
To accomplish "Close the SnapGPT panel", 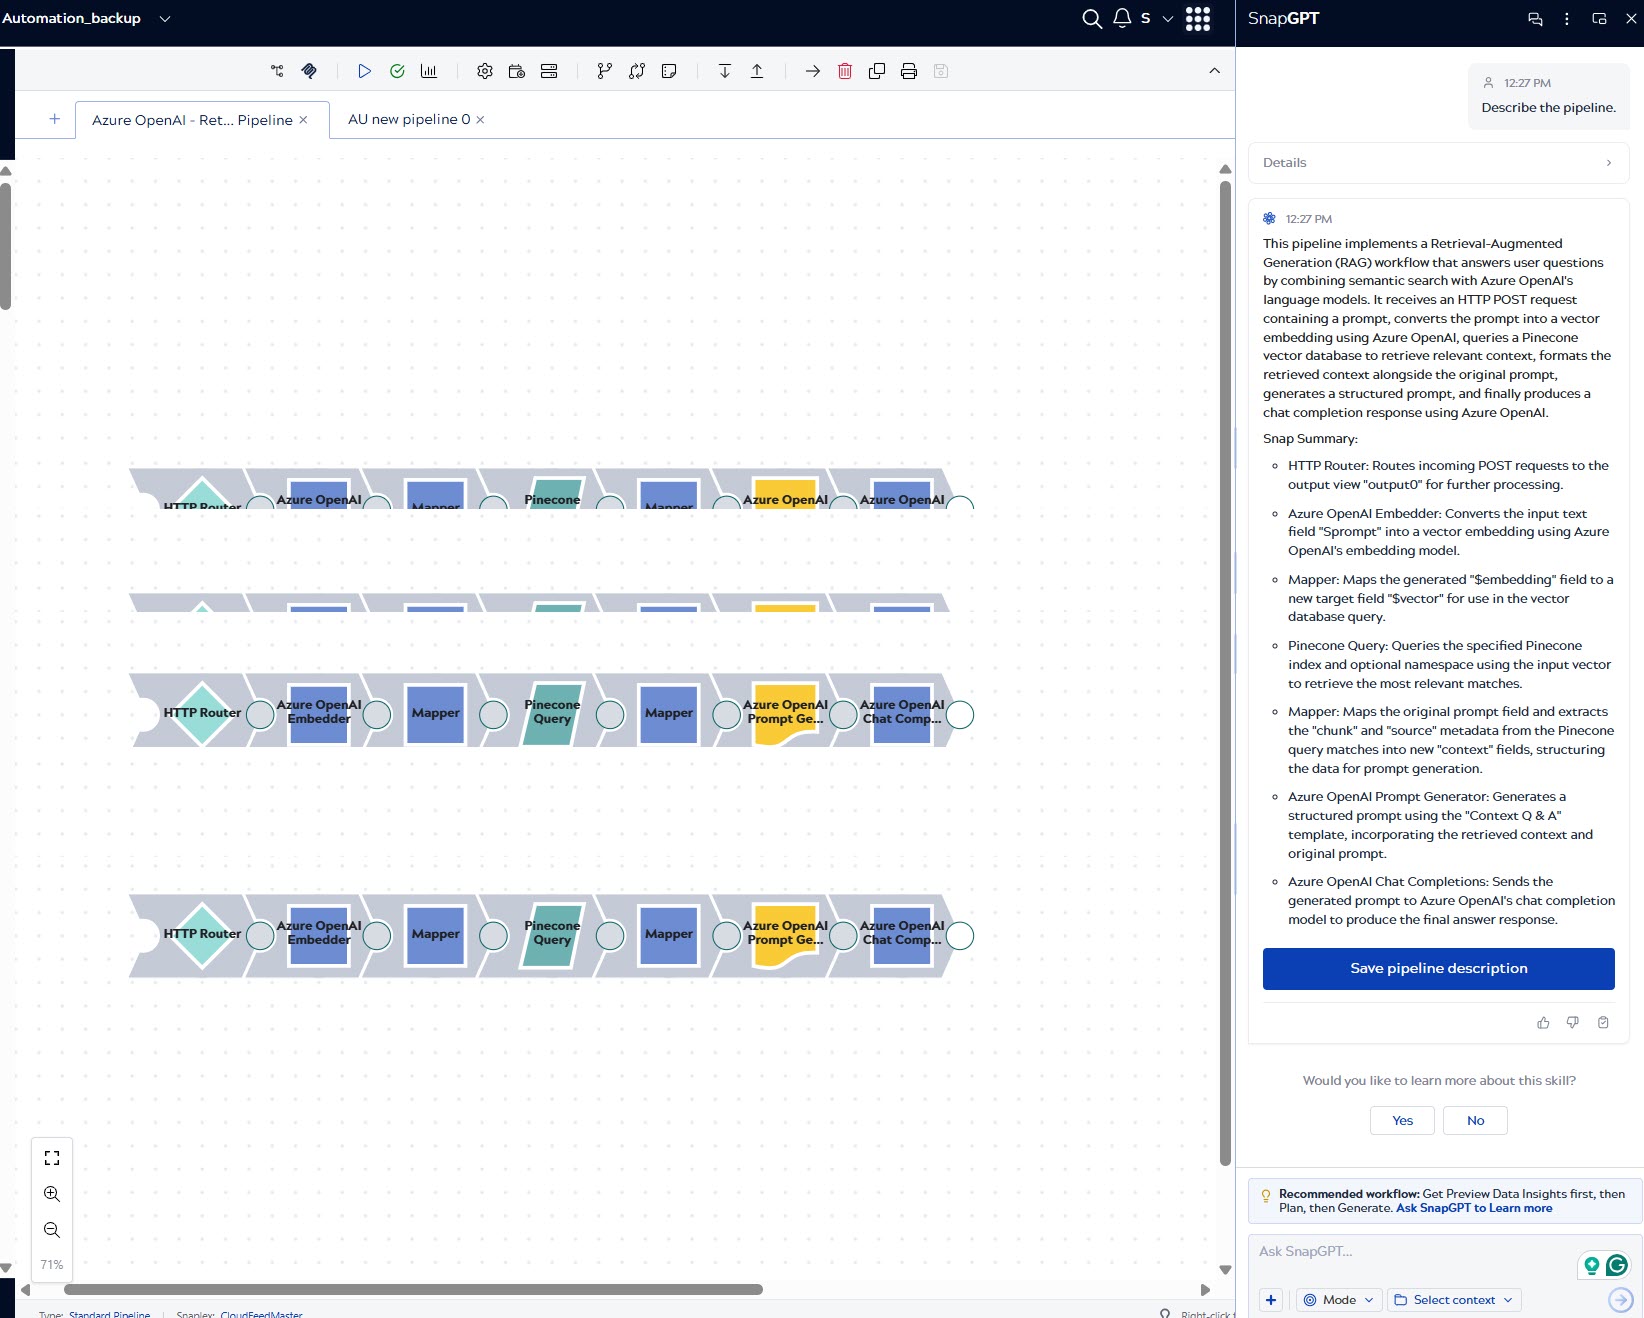I will pos(1631,19).
